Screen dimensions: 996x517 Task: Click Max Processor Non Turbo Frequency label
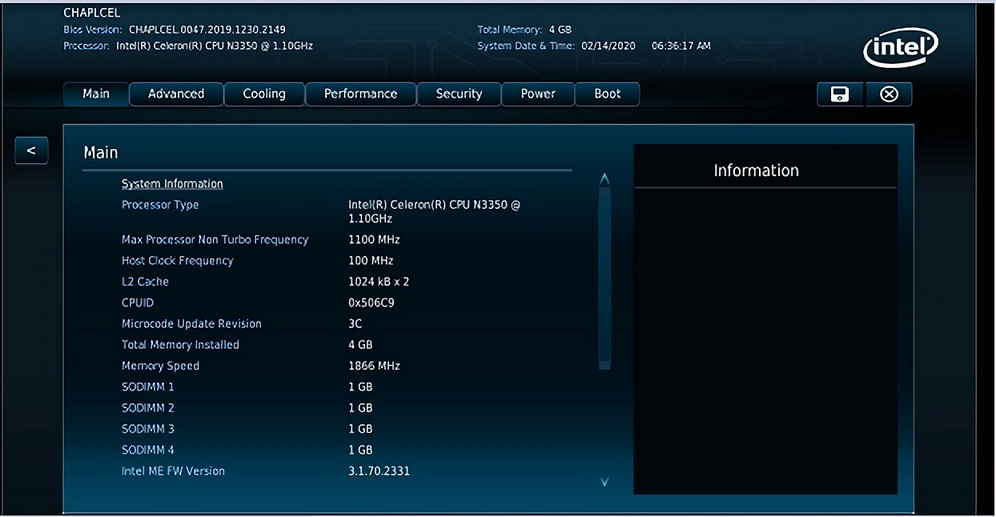(215, 239)
